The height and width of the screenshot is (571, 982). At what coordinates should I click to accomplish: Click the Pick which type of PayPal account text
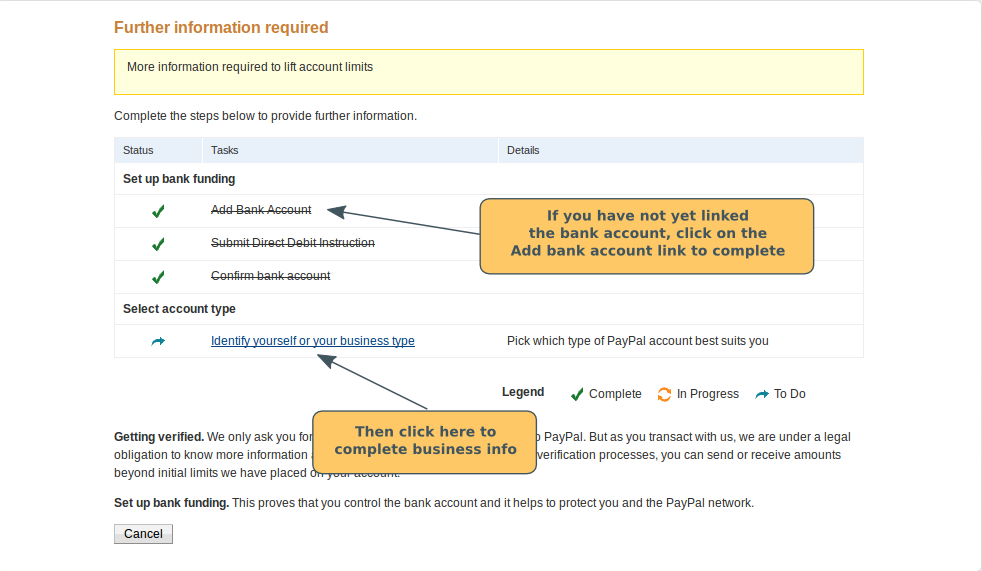(638, 341)
